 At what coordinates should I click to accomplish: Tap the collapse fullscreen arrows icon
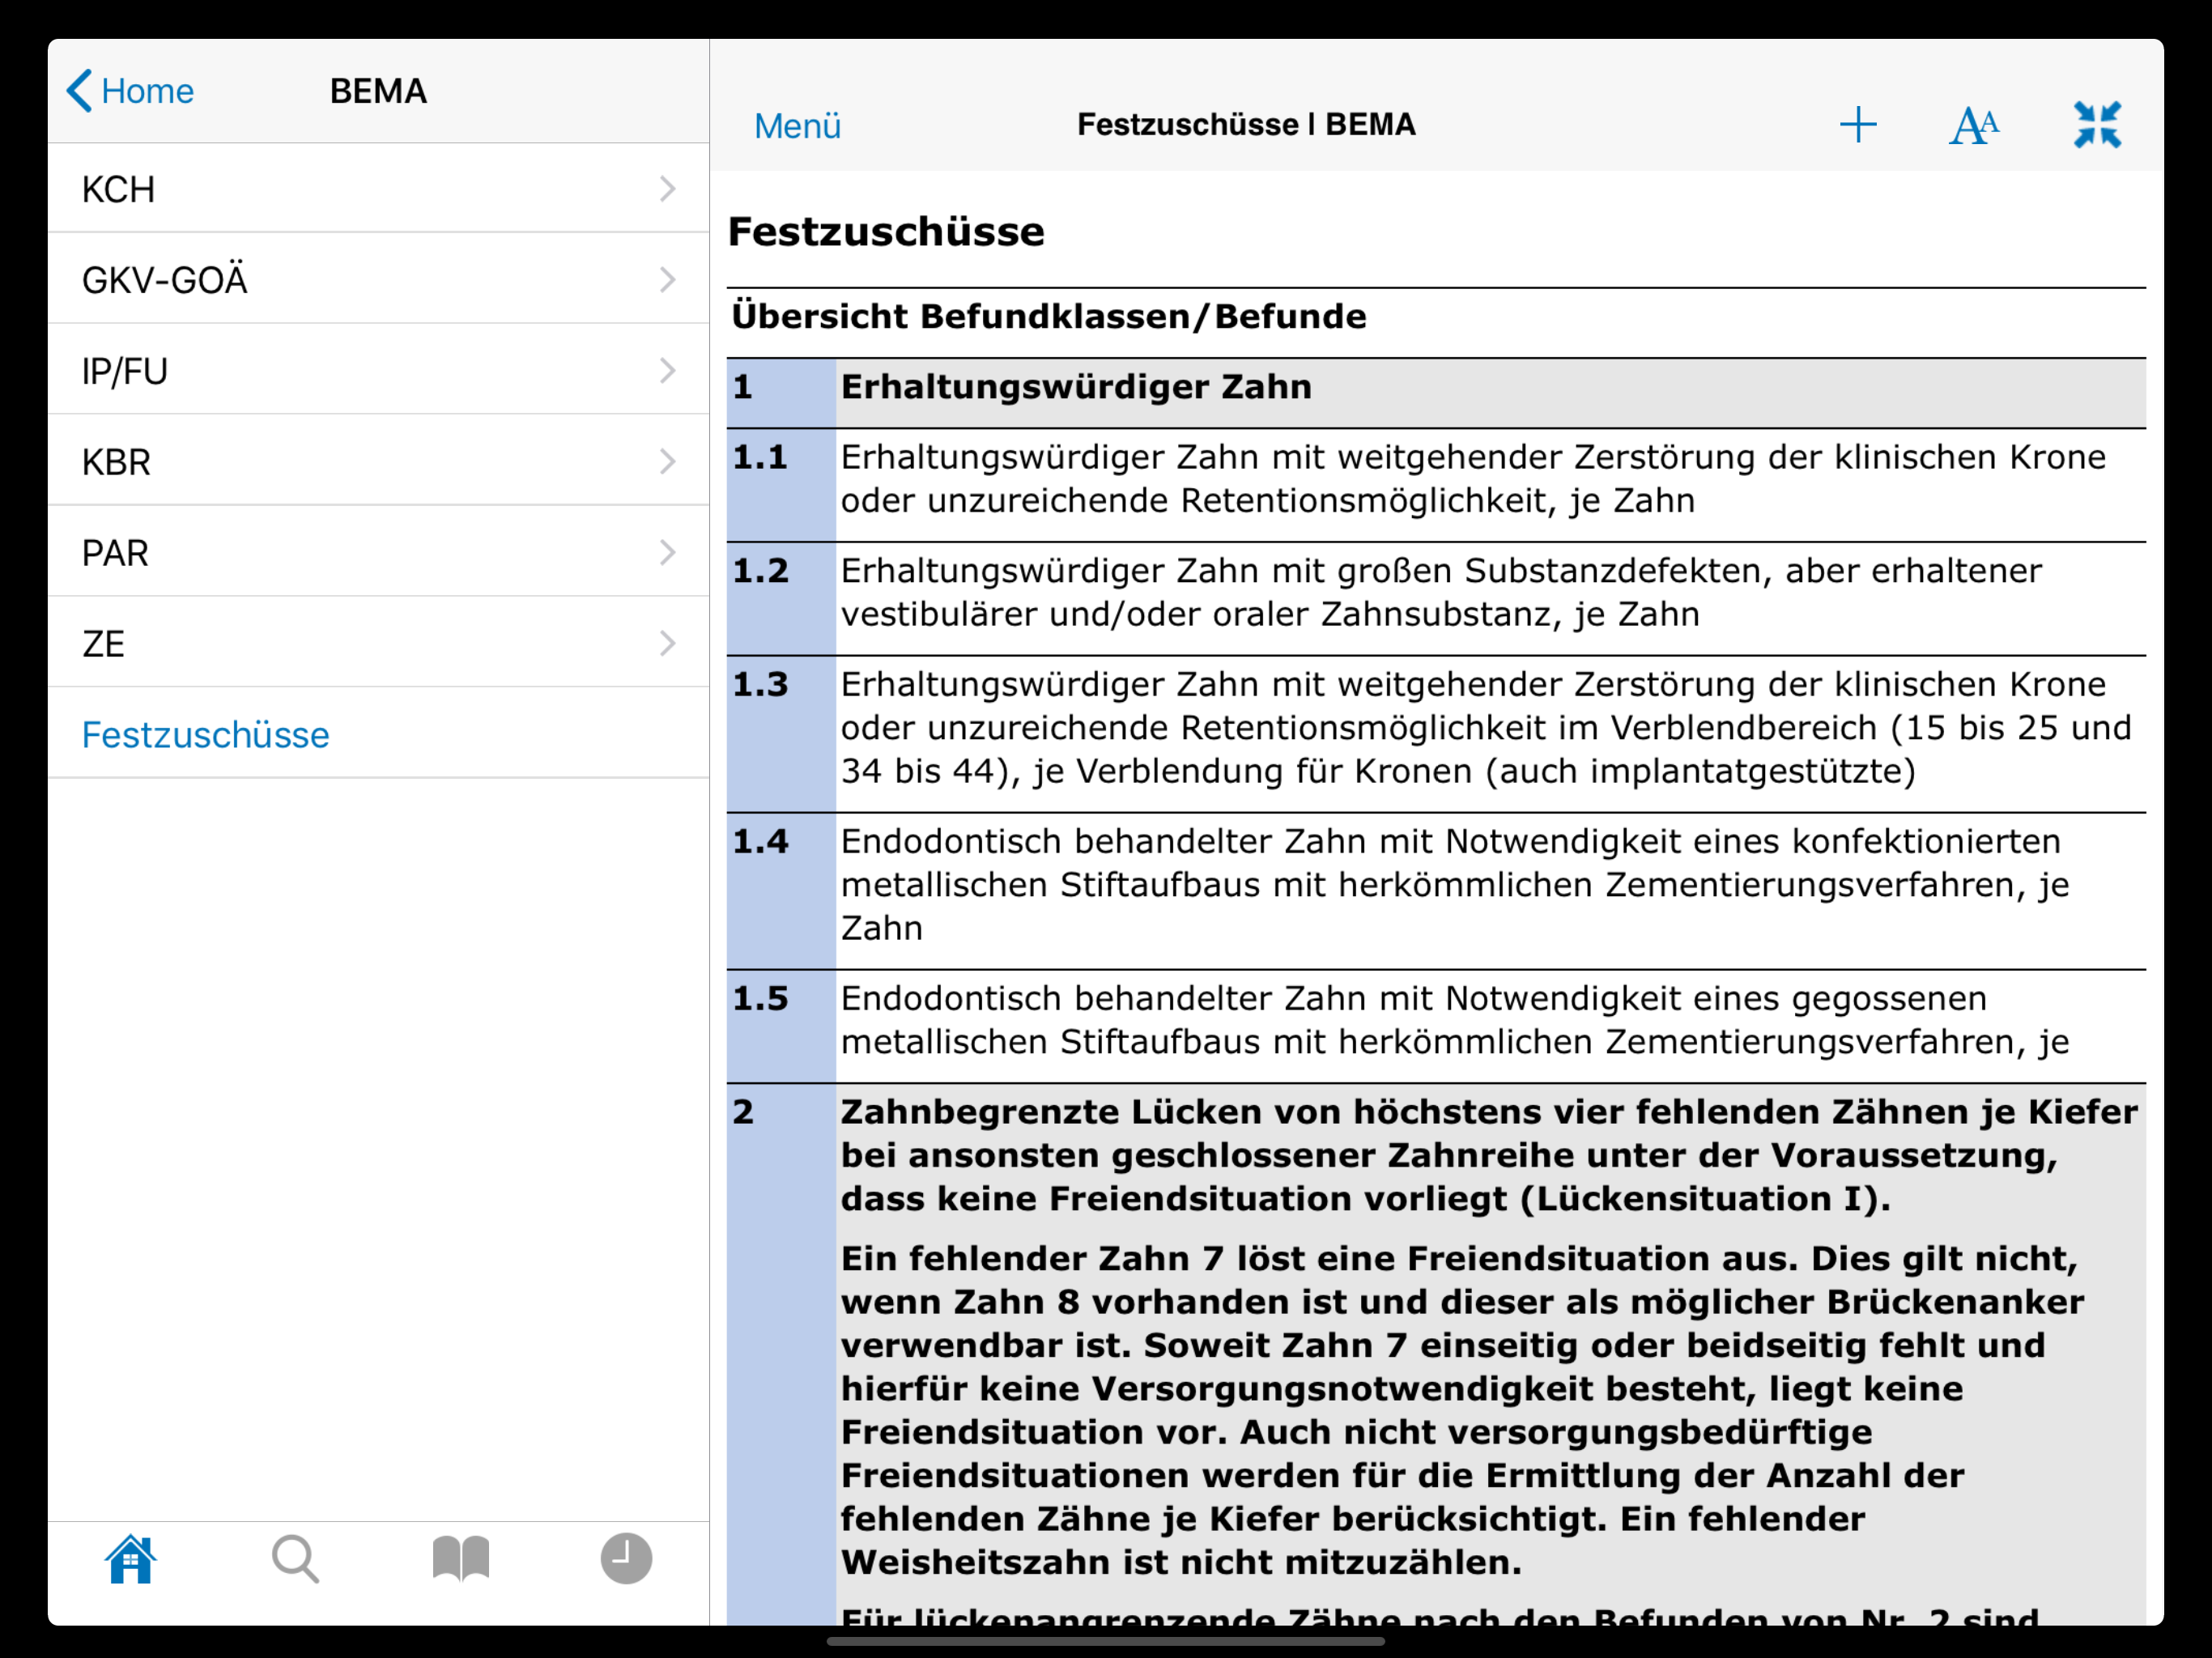click(x=2097, y=125)
